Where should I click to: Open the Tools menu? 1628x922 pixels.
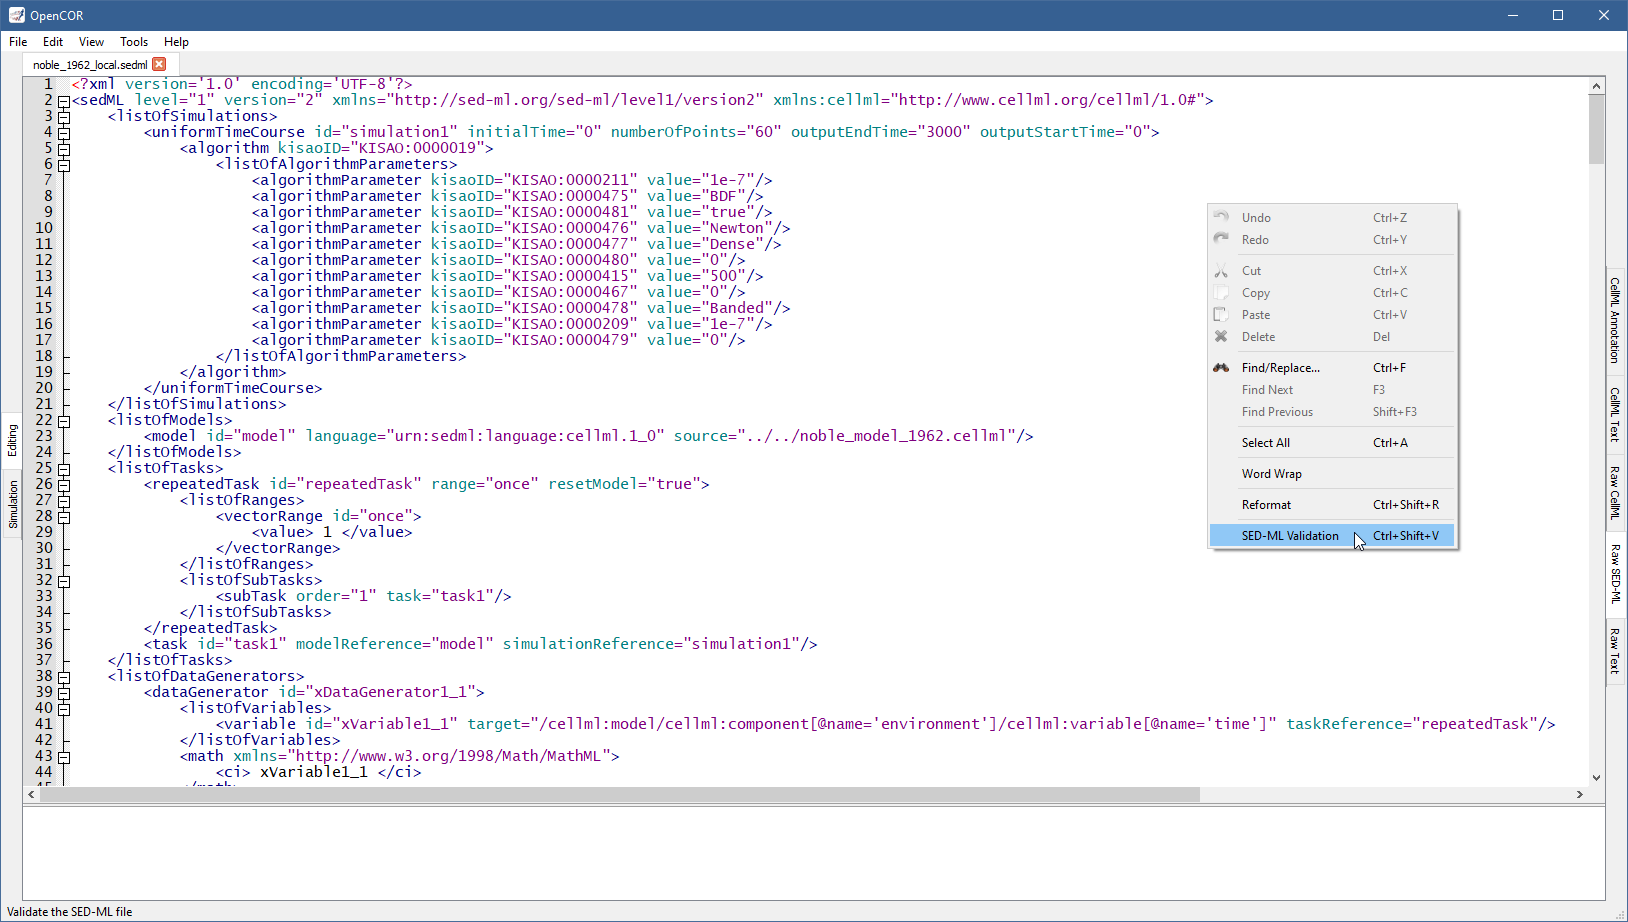(x=134, y=42)
